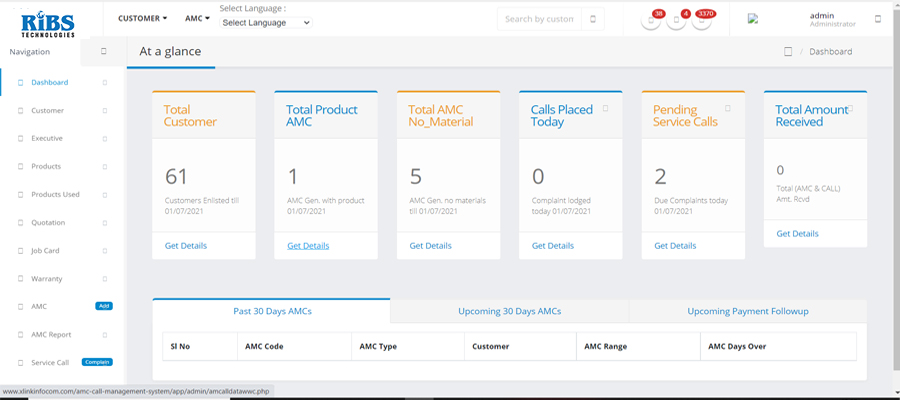Click the admin profile picture
Screen dimensions: 900x400
tap(753, 18)
